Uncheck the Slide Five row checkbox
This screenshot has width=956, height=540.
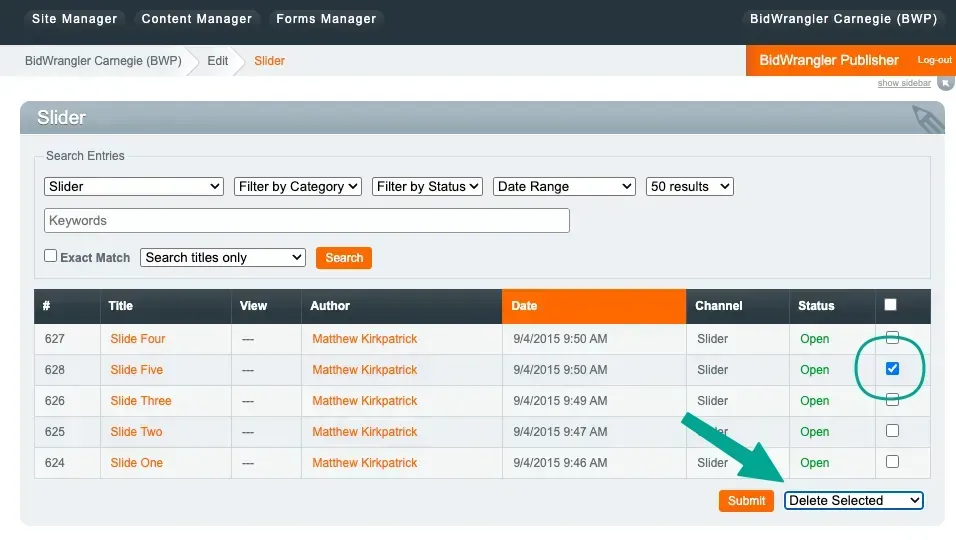[x=892, y=369]
